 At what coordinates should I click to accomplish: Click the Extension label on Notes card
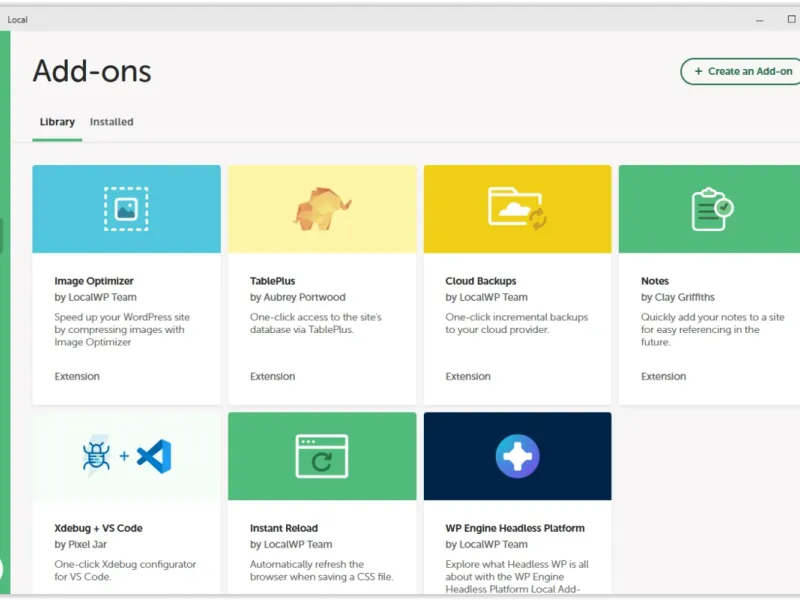click(663, 377)
